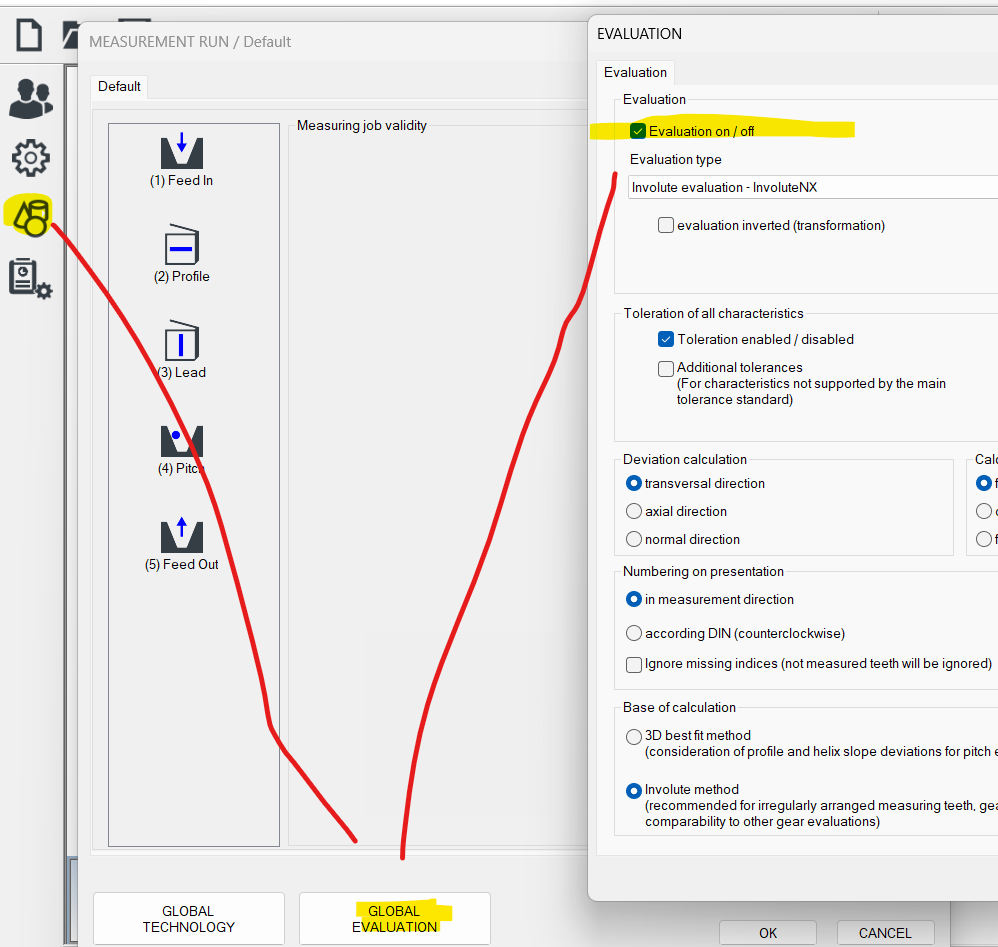The height and width of the screenshot is (947, 998).
Task: Select the (3) Lead step icon
Action: tap(181, 340)
